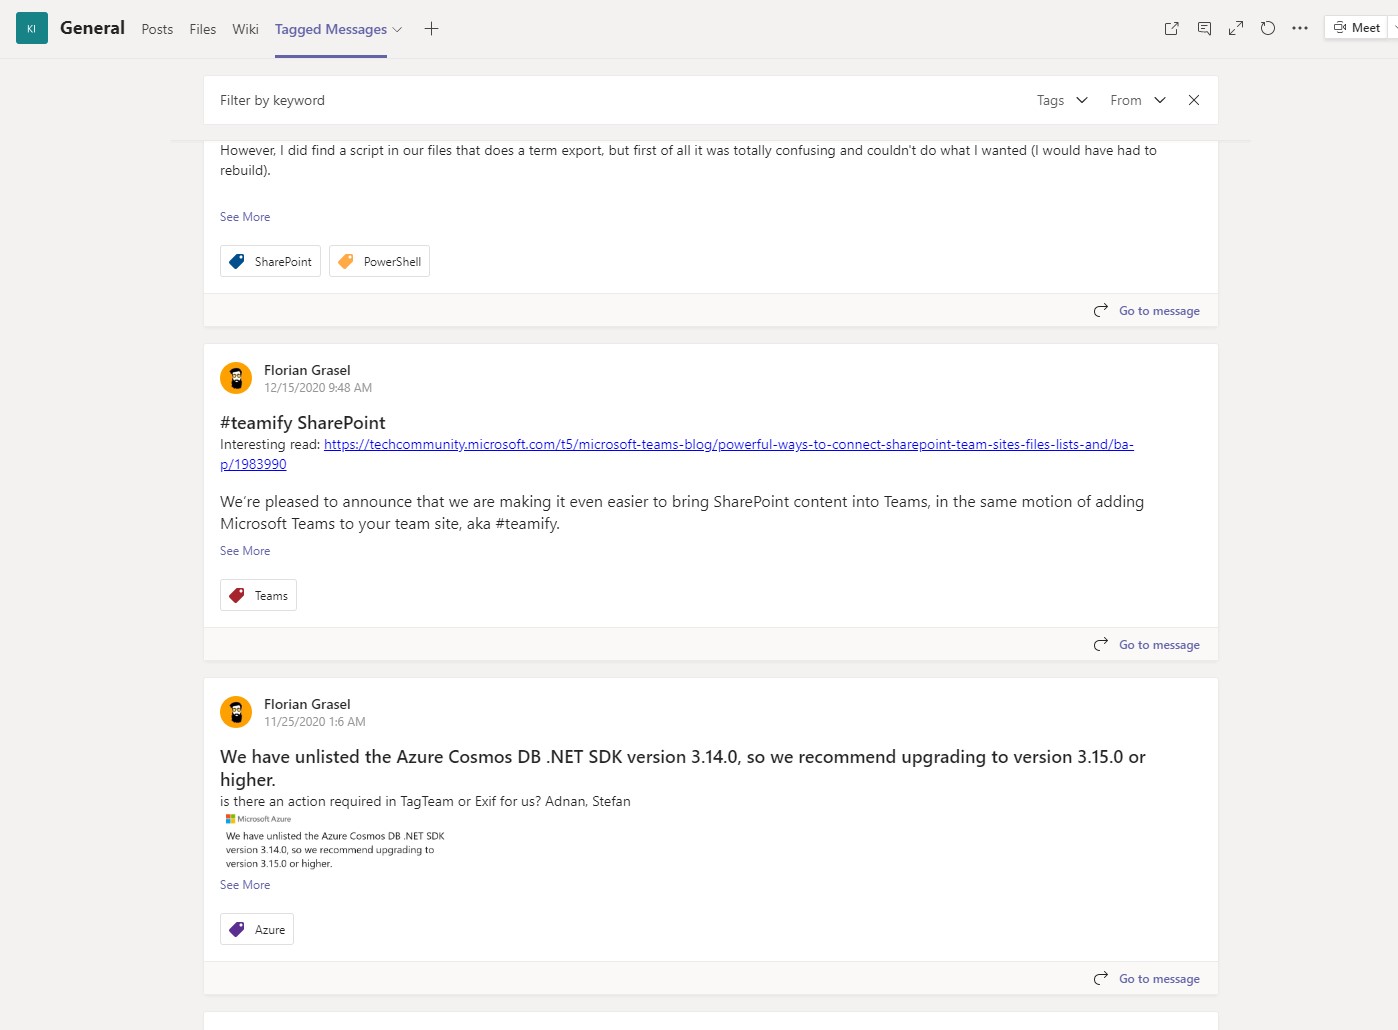Open the Tags filter dropdown
This screenshot has width=1398, height=1030.
tap(1061, 100)
